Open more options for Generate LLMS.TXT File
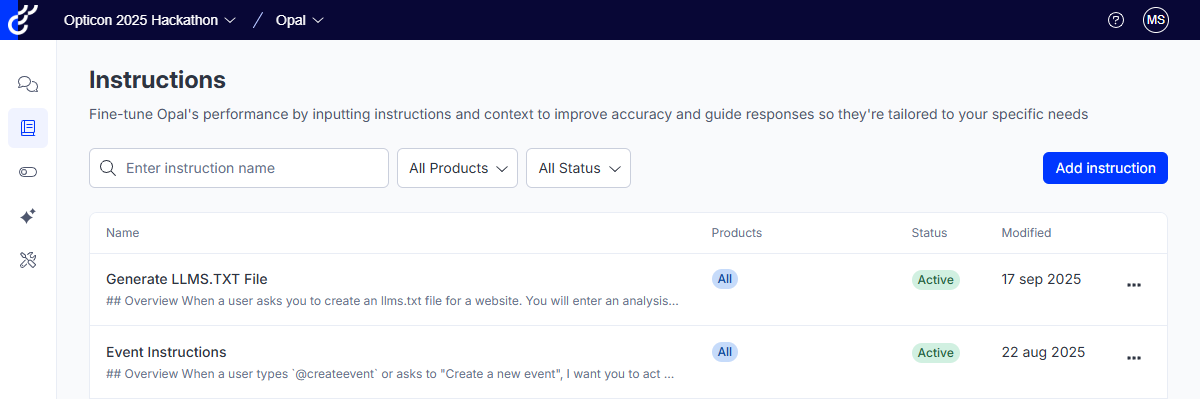The image size is (1200, 399). coord(1134,285)
